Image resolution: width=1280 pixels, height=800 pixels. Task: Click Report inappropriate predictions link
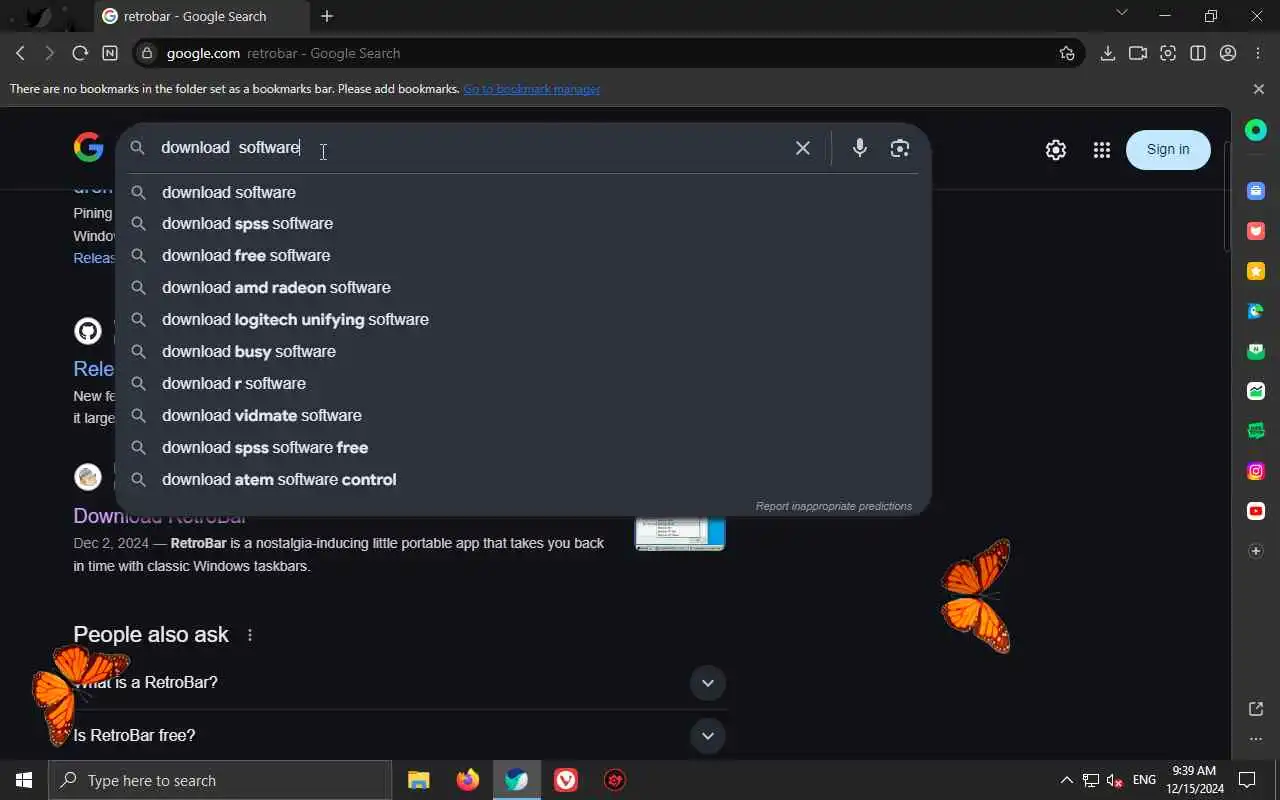[x=833, y=506]
